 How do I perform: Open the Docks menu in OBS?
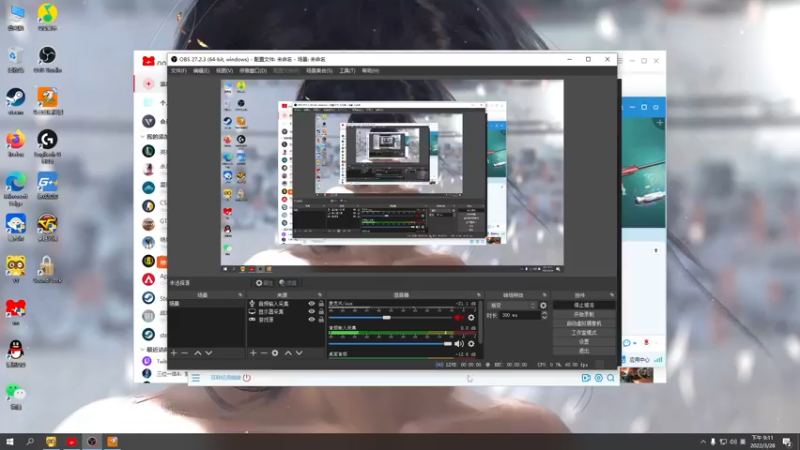click(253, 71)
